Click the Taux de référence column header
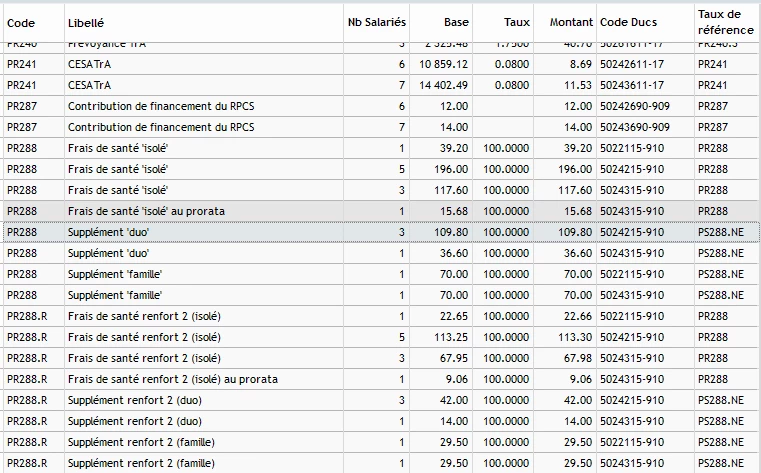Screen dimensions: 761x473 [726, 22]
